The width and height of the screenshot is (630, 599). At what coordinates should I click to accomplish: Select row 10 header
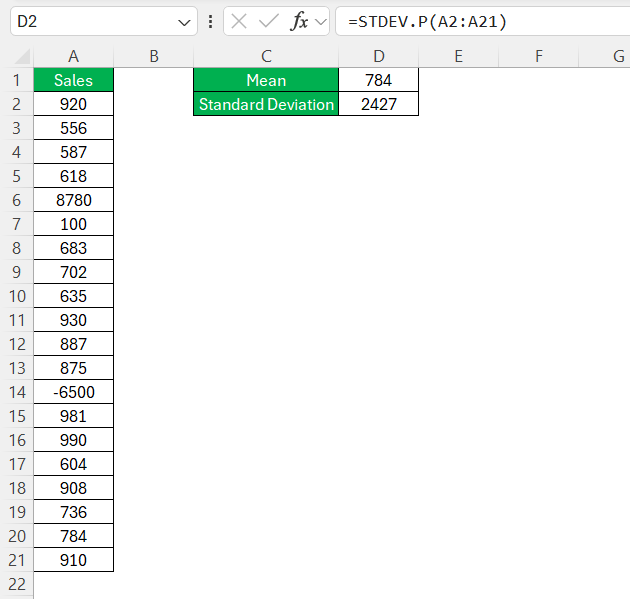(x=16, y=296)
